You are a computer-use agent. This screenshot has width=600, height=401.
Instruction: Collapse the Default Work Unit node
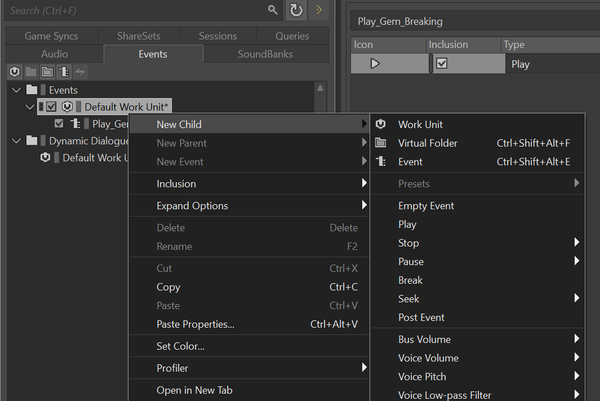coord(29,106)
